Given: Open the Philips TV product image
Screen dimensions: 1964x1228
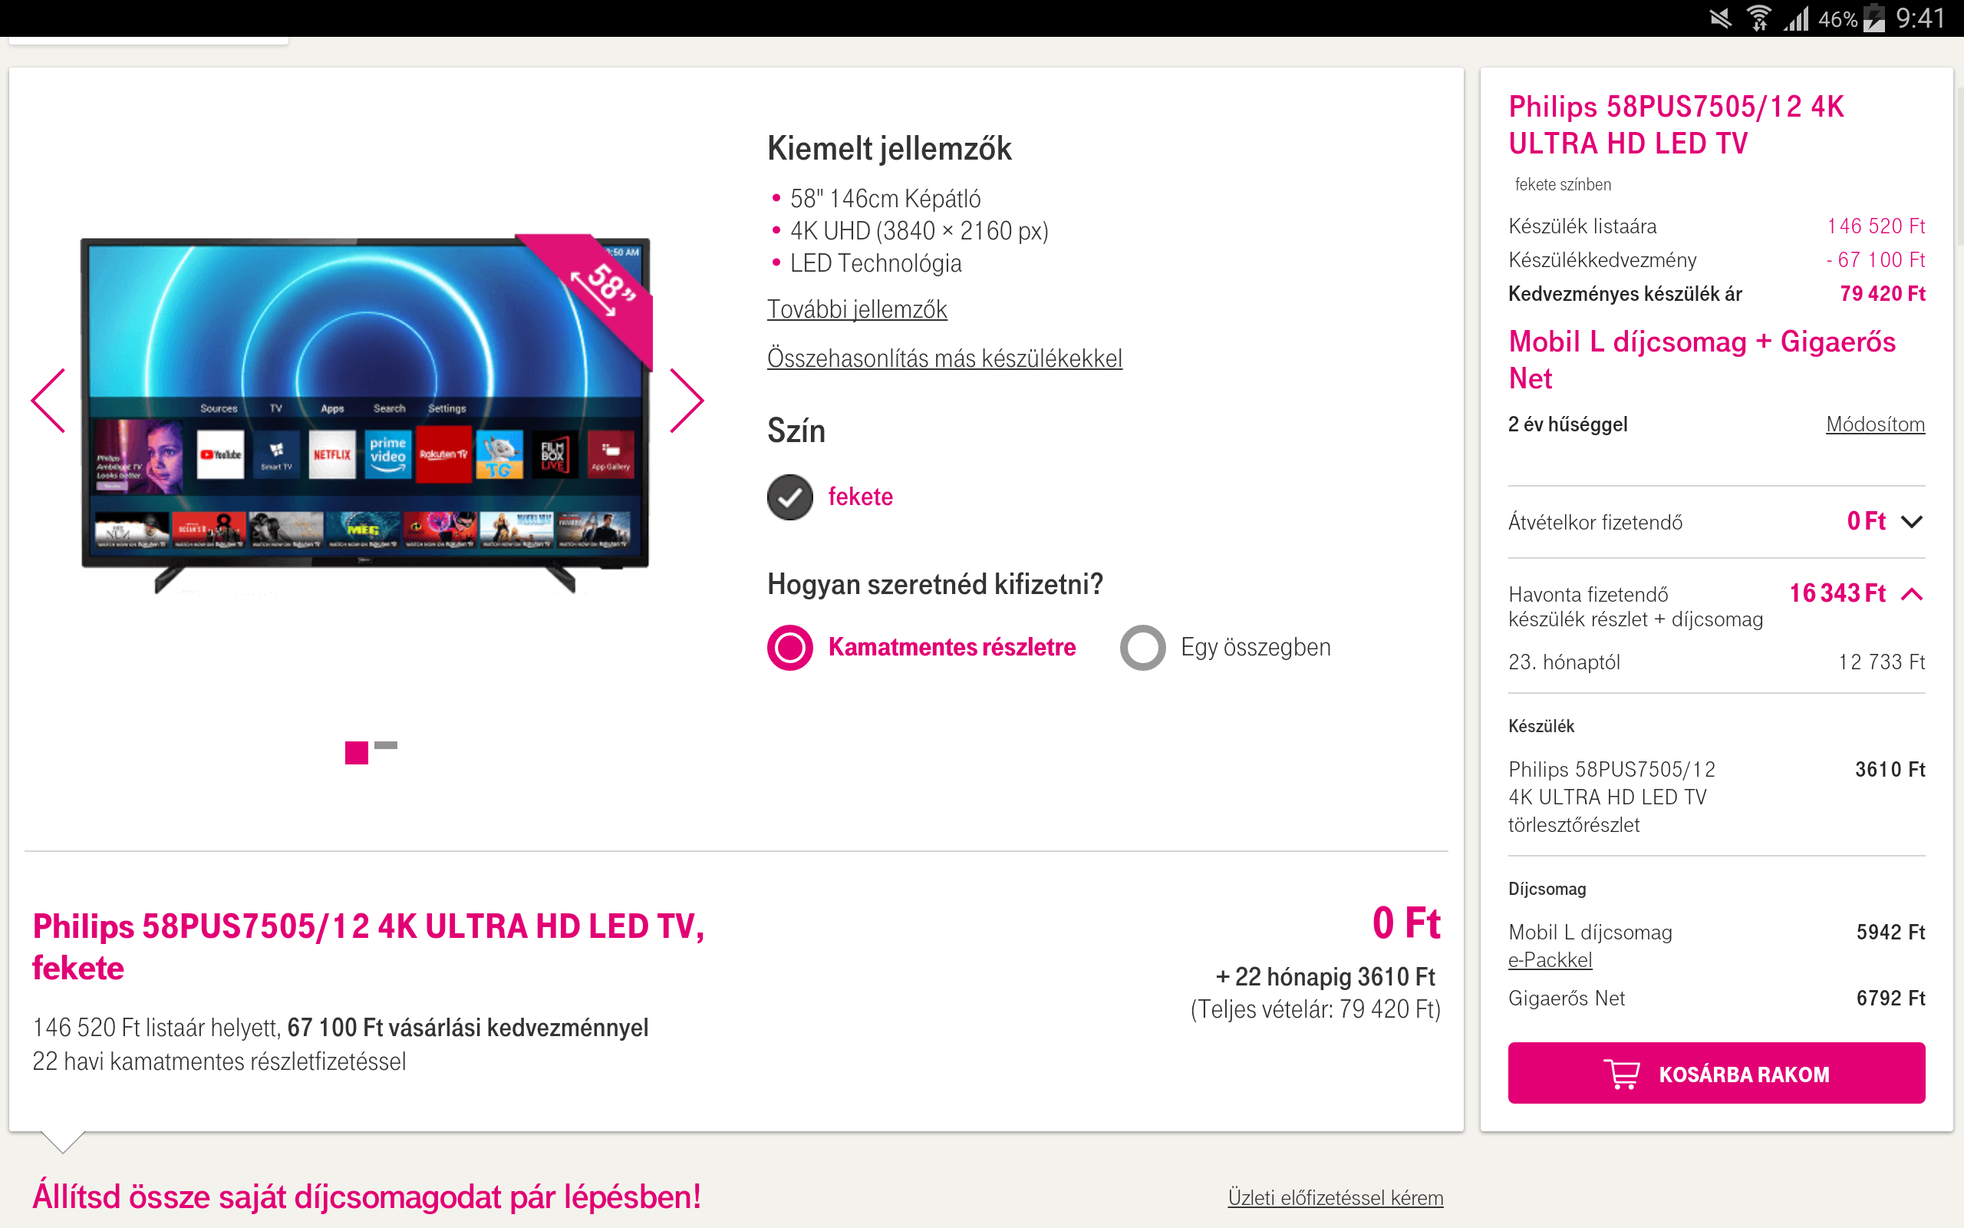Looking at the screenshot, I should [x=366, y=414].
